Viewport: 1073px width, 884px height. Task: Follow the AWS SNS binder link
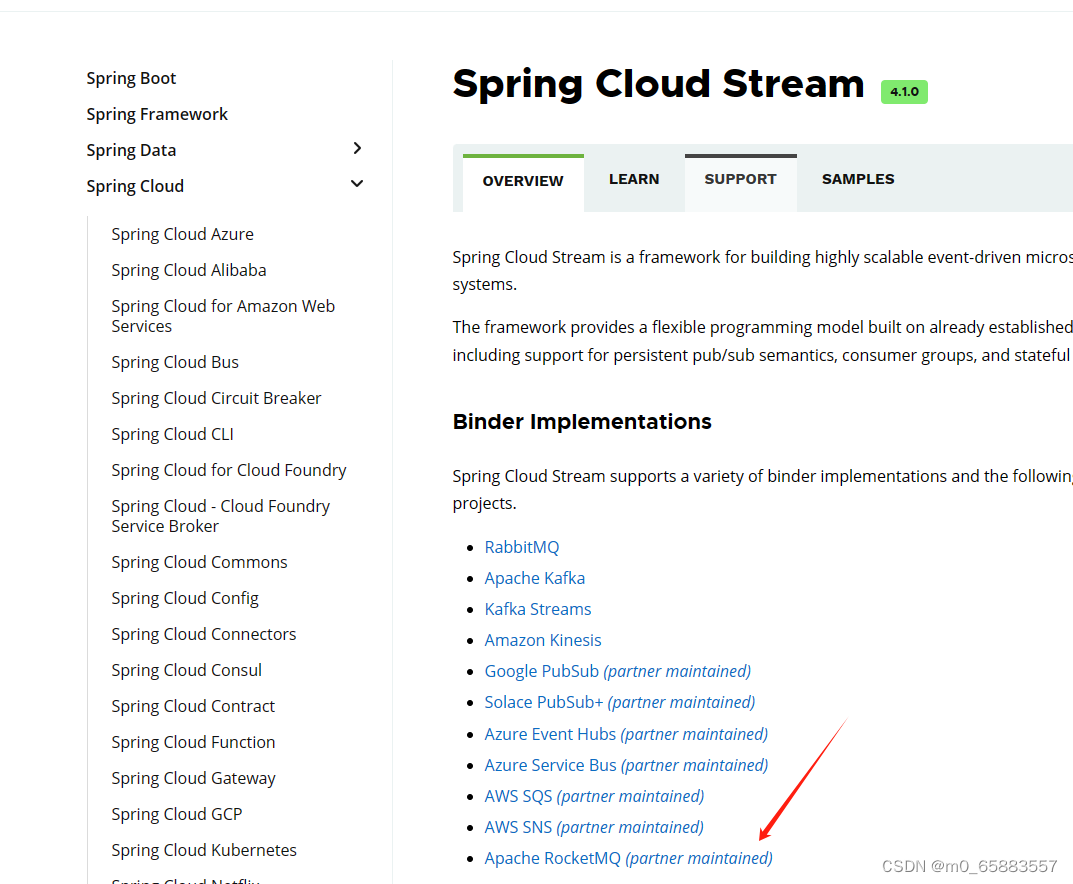pos(594,827)
